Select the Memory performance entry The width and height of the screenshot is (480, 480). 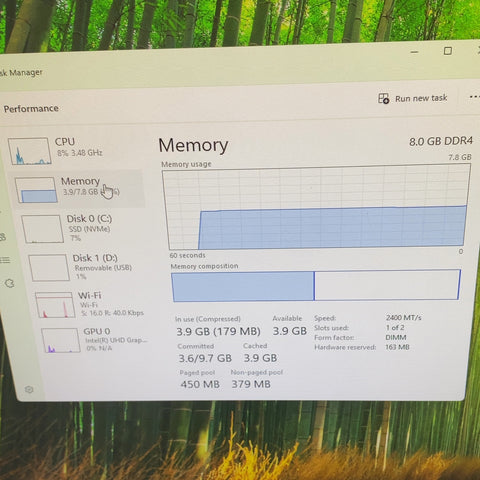(78, 189)
